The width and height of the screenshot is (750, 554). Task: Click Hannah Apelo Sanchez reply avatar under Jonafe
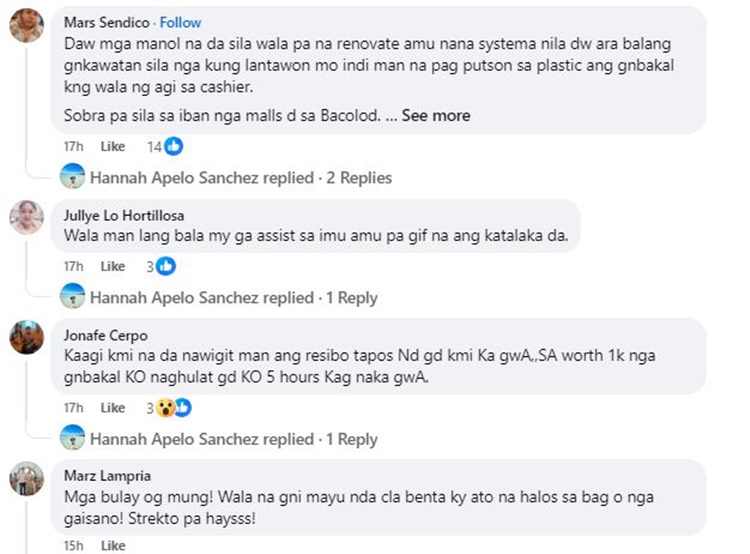click(x=72, y=439)
